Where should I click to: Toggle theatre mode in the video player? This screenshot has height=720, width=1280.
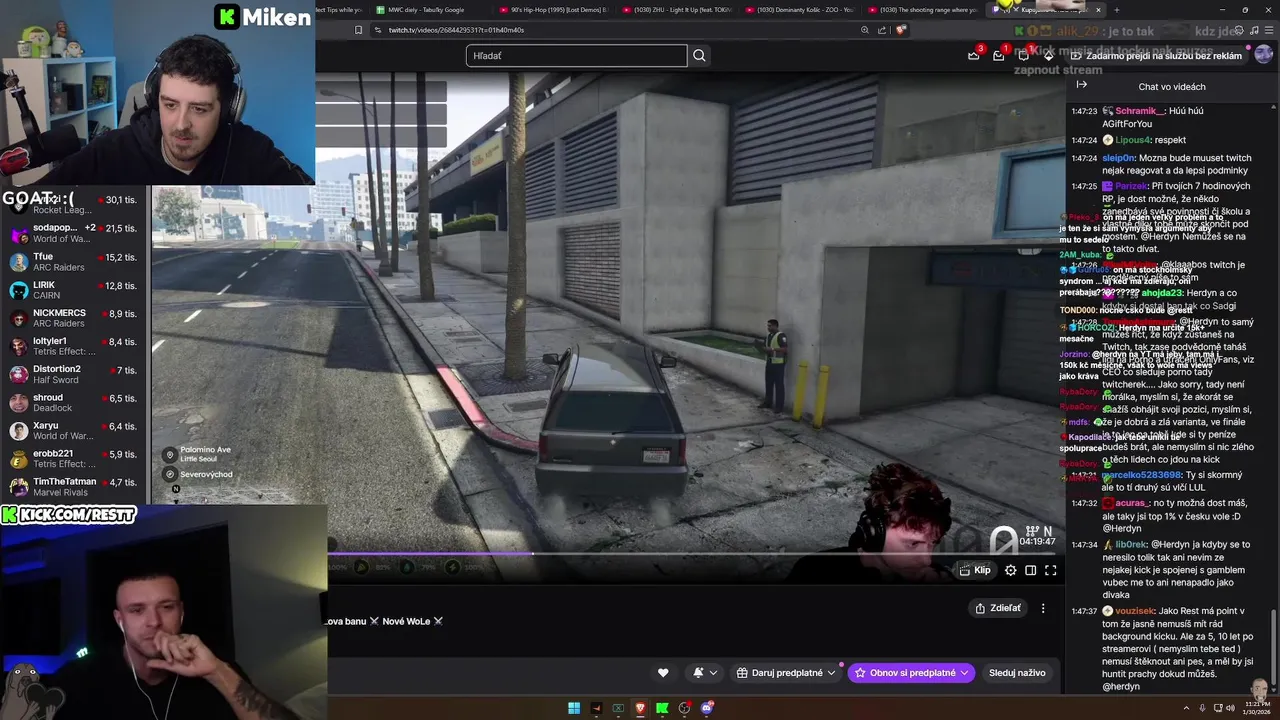1030,570
